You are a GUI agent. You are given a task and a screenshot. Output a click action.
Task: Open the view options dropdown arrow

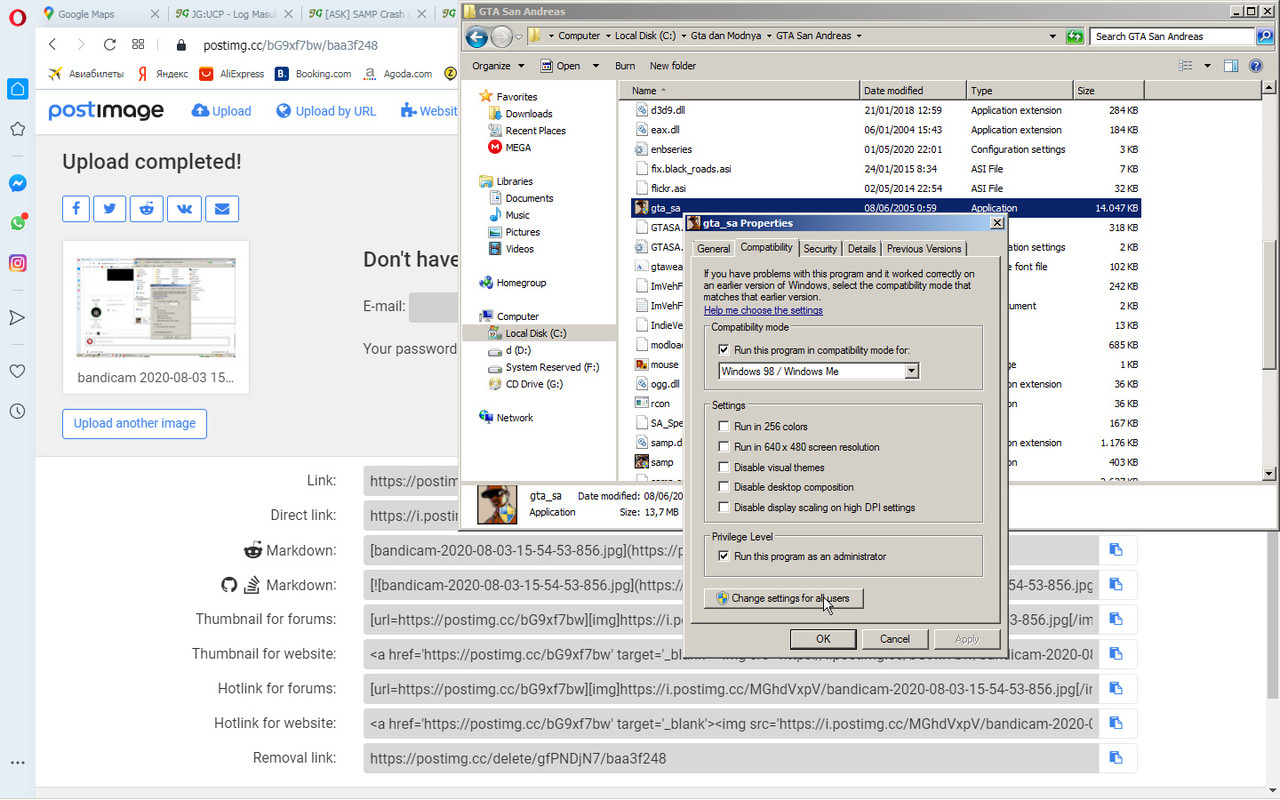(x=1207, y=66)
